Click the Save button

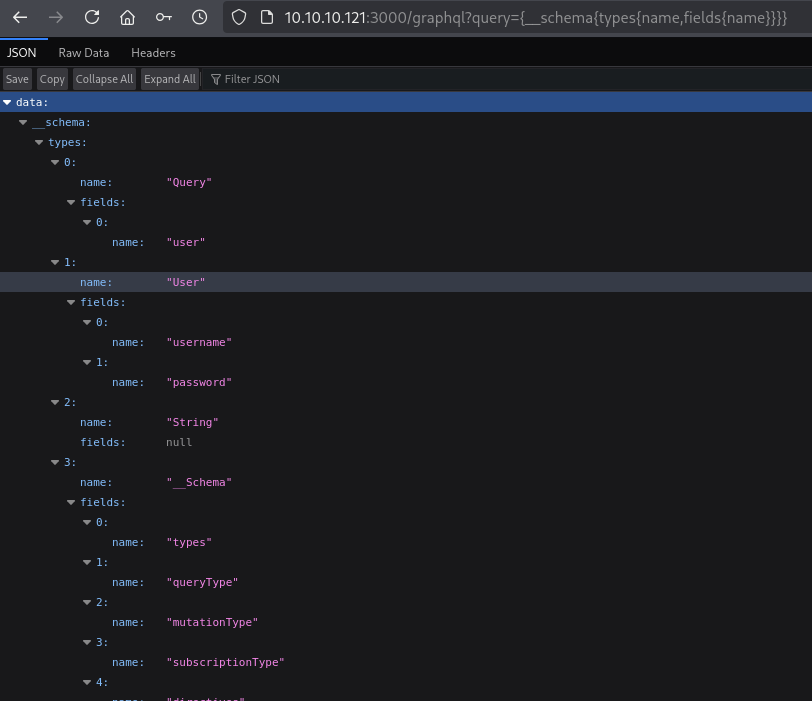click(17, 79)
